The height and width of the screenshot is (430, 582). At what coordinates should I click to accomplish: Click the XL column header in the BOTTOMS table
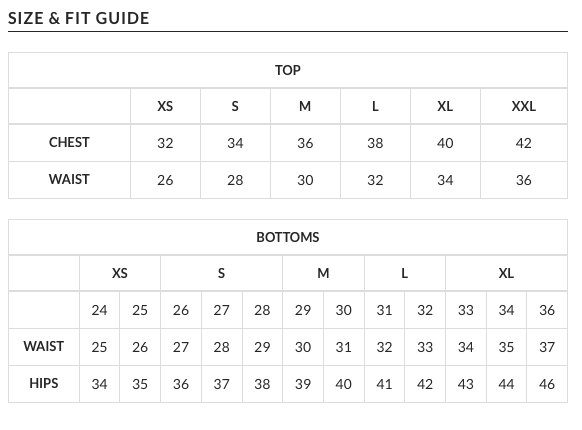coord(506,273)
